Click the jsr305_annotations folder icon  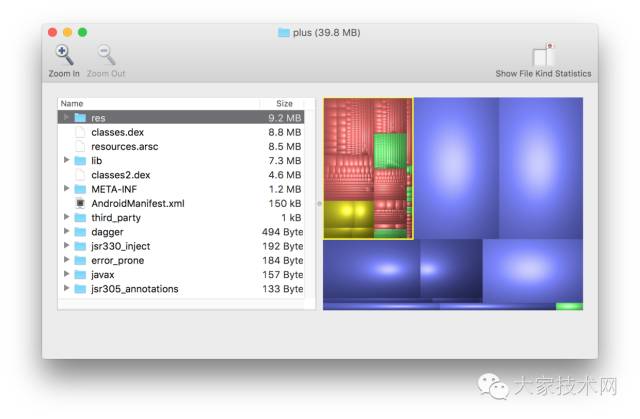[80, 289]
